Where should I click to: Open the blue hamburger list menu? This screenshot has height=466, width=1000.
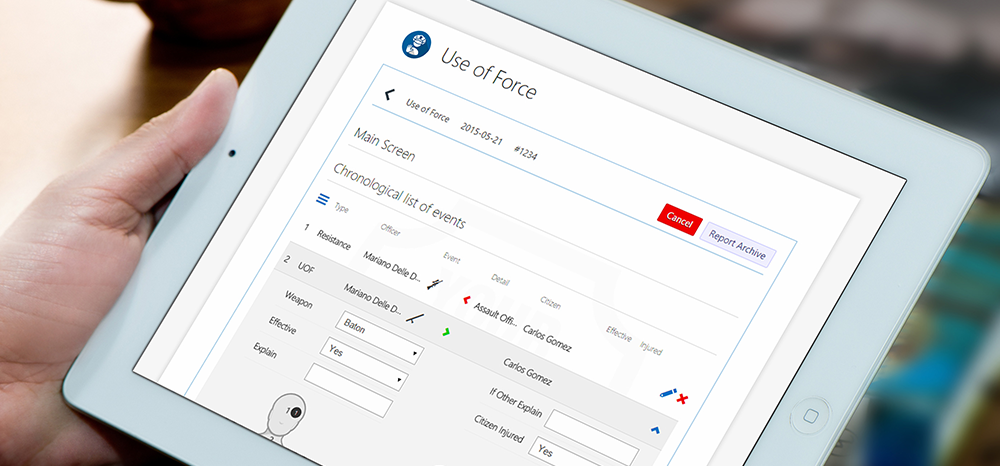322,199
